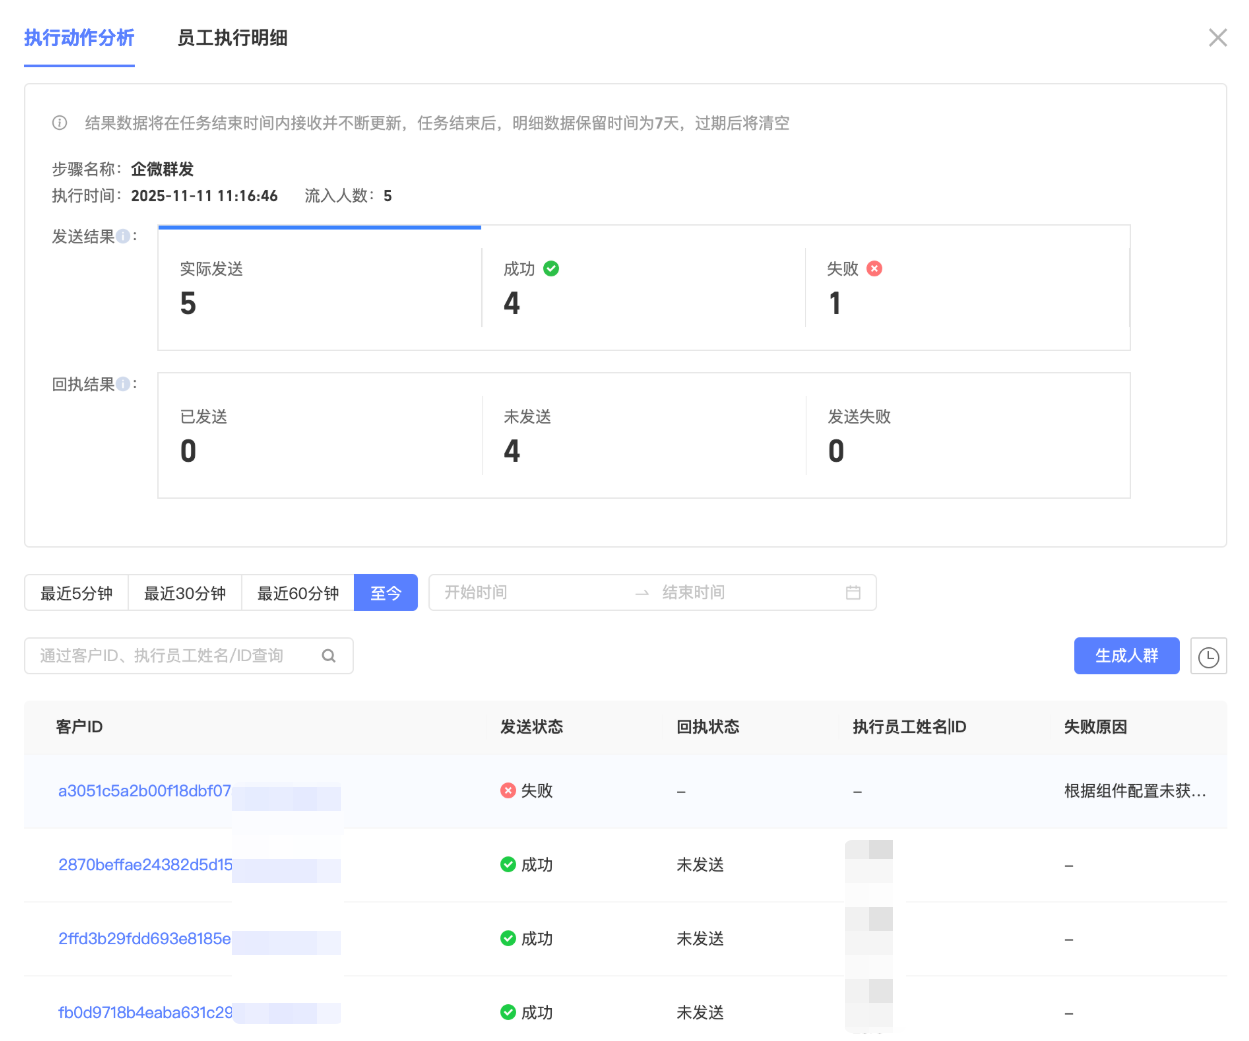Click 未发送 receipt status in 2870beffae row
Image resolution: width=1249 pixels, height=1041 pixels.
(x=700, y=865)
